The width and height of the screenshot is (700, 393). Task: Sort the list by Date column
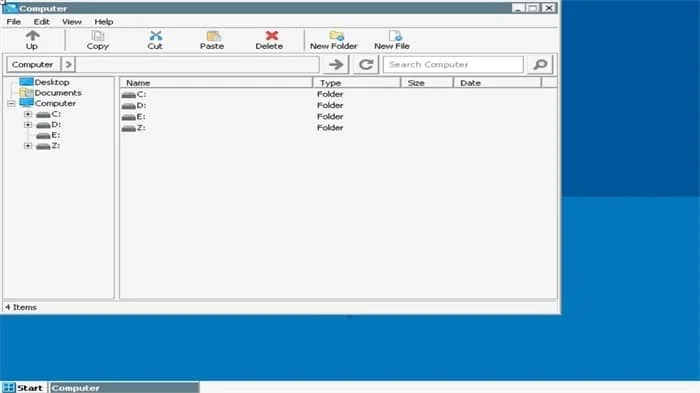click(x=497, y=83)
